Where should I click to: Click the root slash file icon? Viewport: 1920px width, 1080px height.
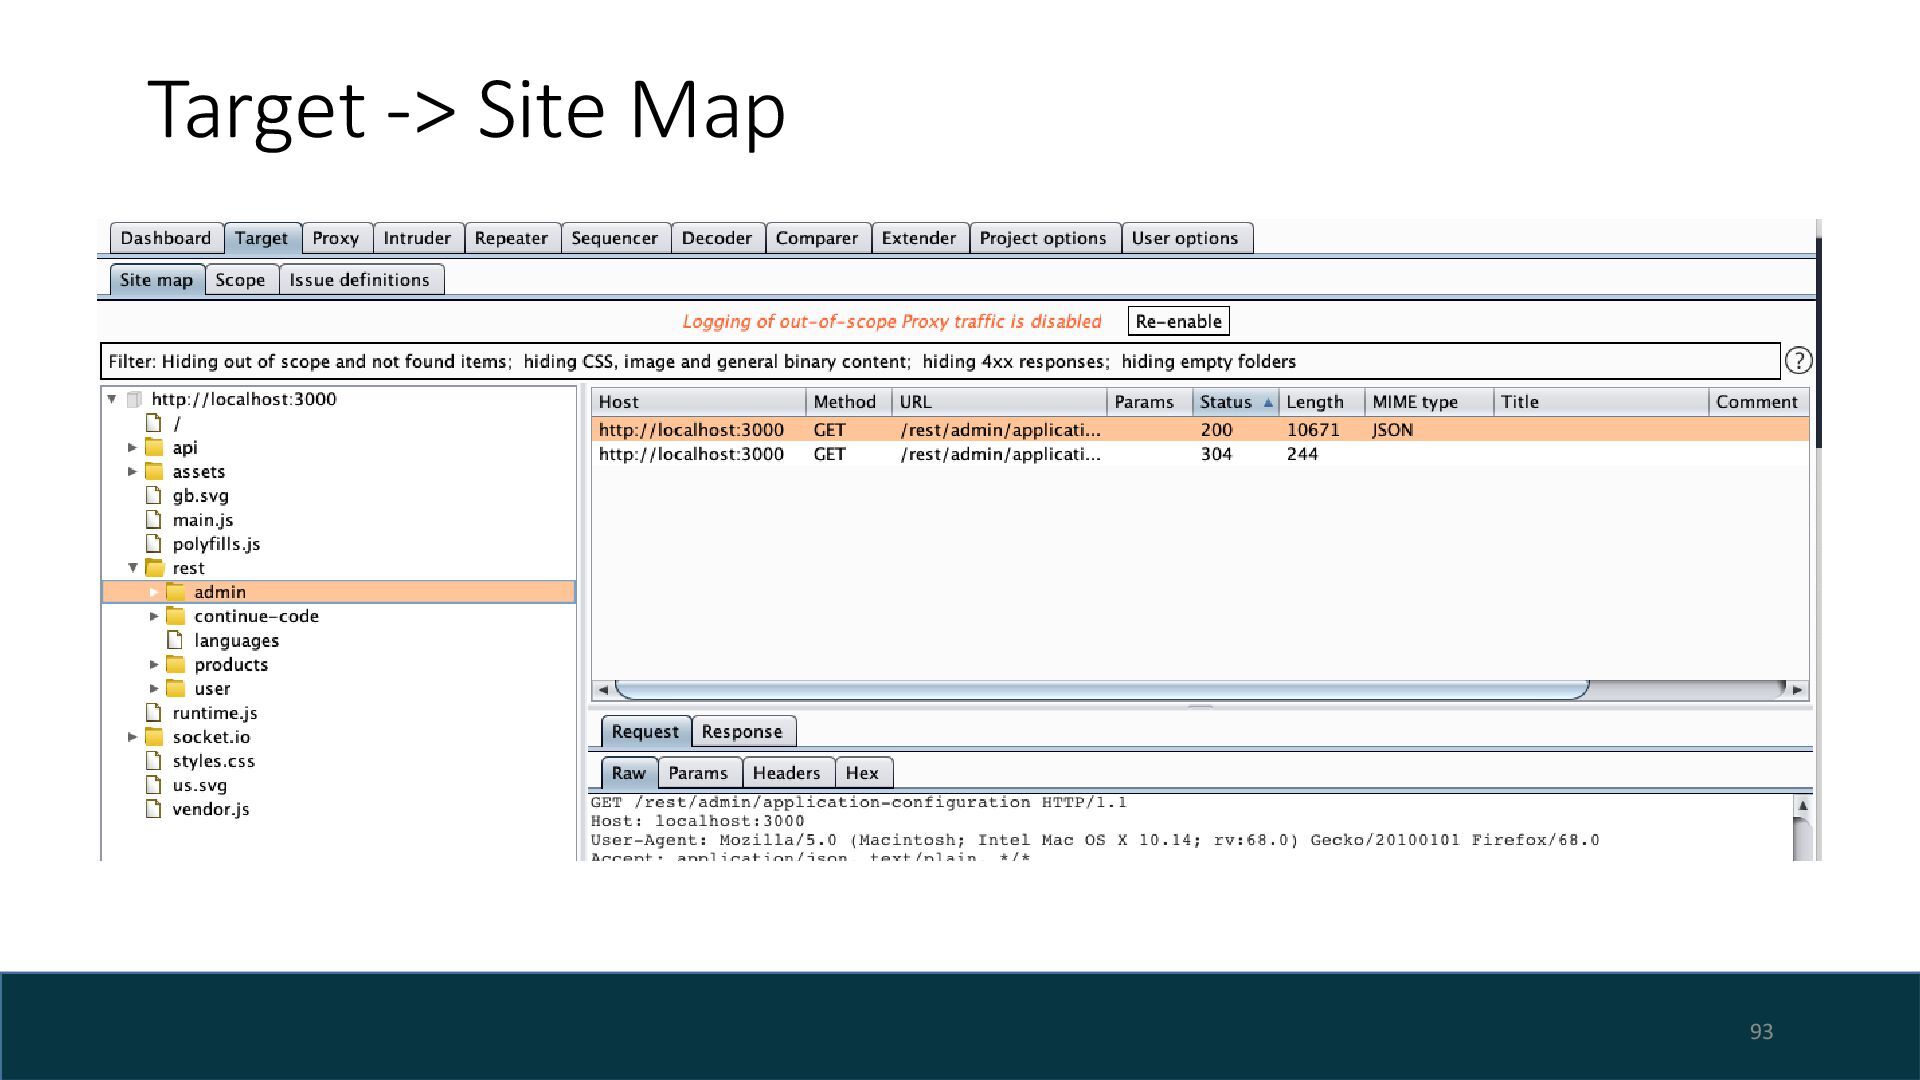coord(154,423)
